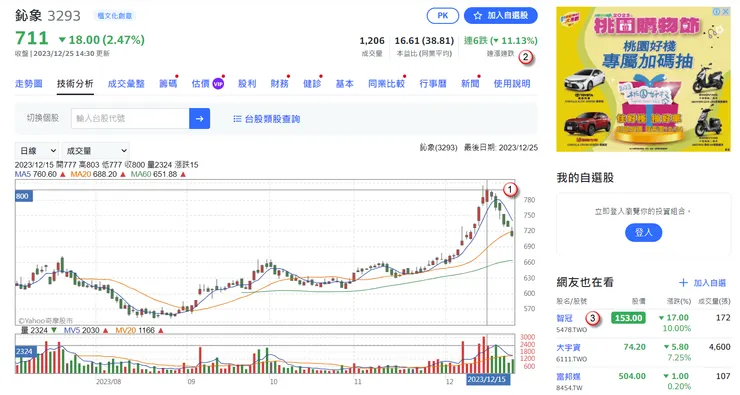The image size is (740, 395).
Task: Click 加入自選 plus link
Action: (702, 283)
